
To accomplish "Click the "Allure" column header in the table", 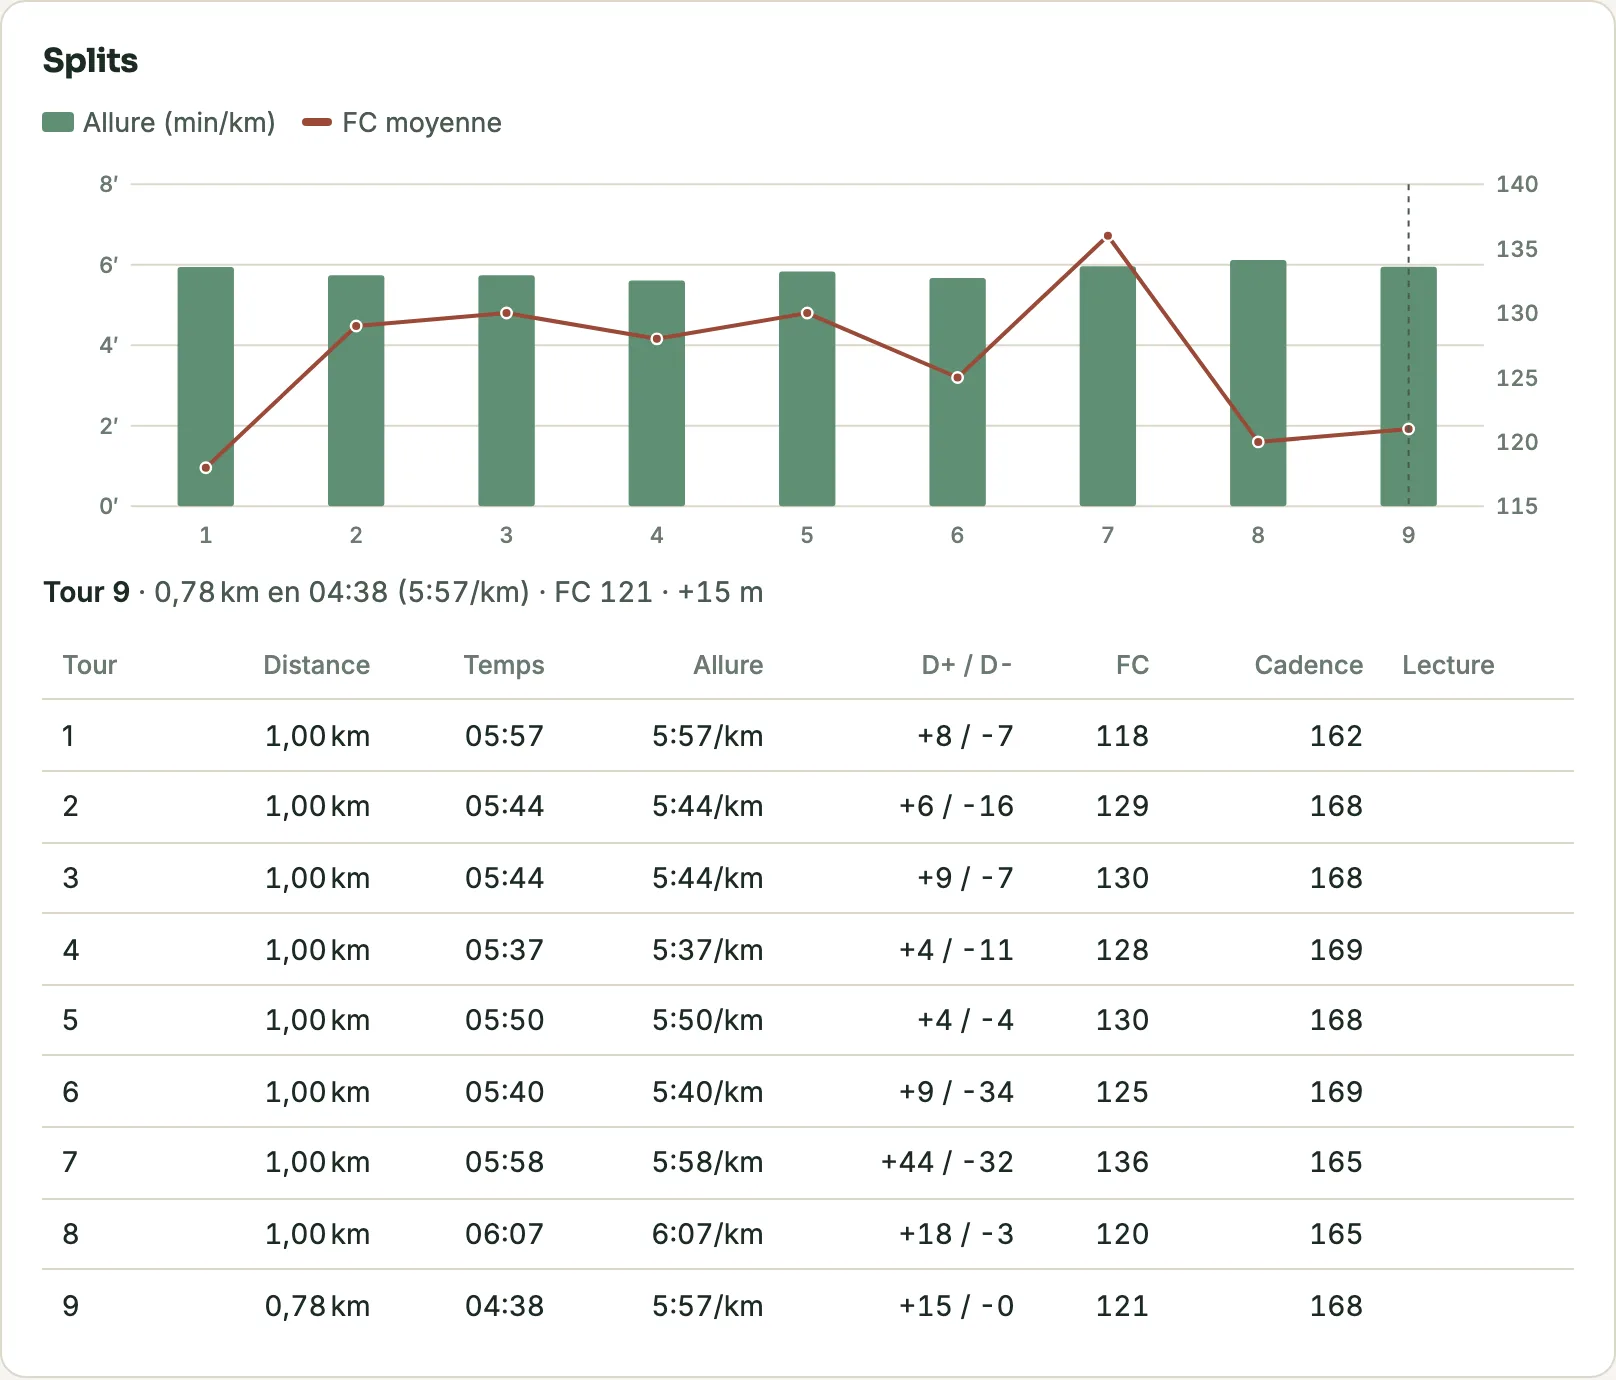I will click(x=728, y=665).
